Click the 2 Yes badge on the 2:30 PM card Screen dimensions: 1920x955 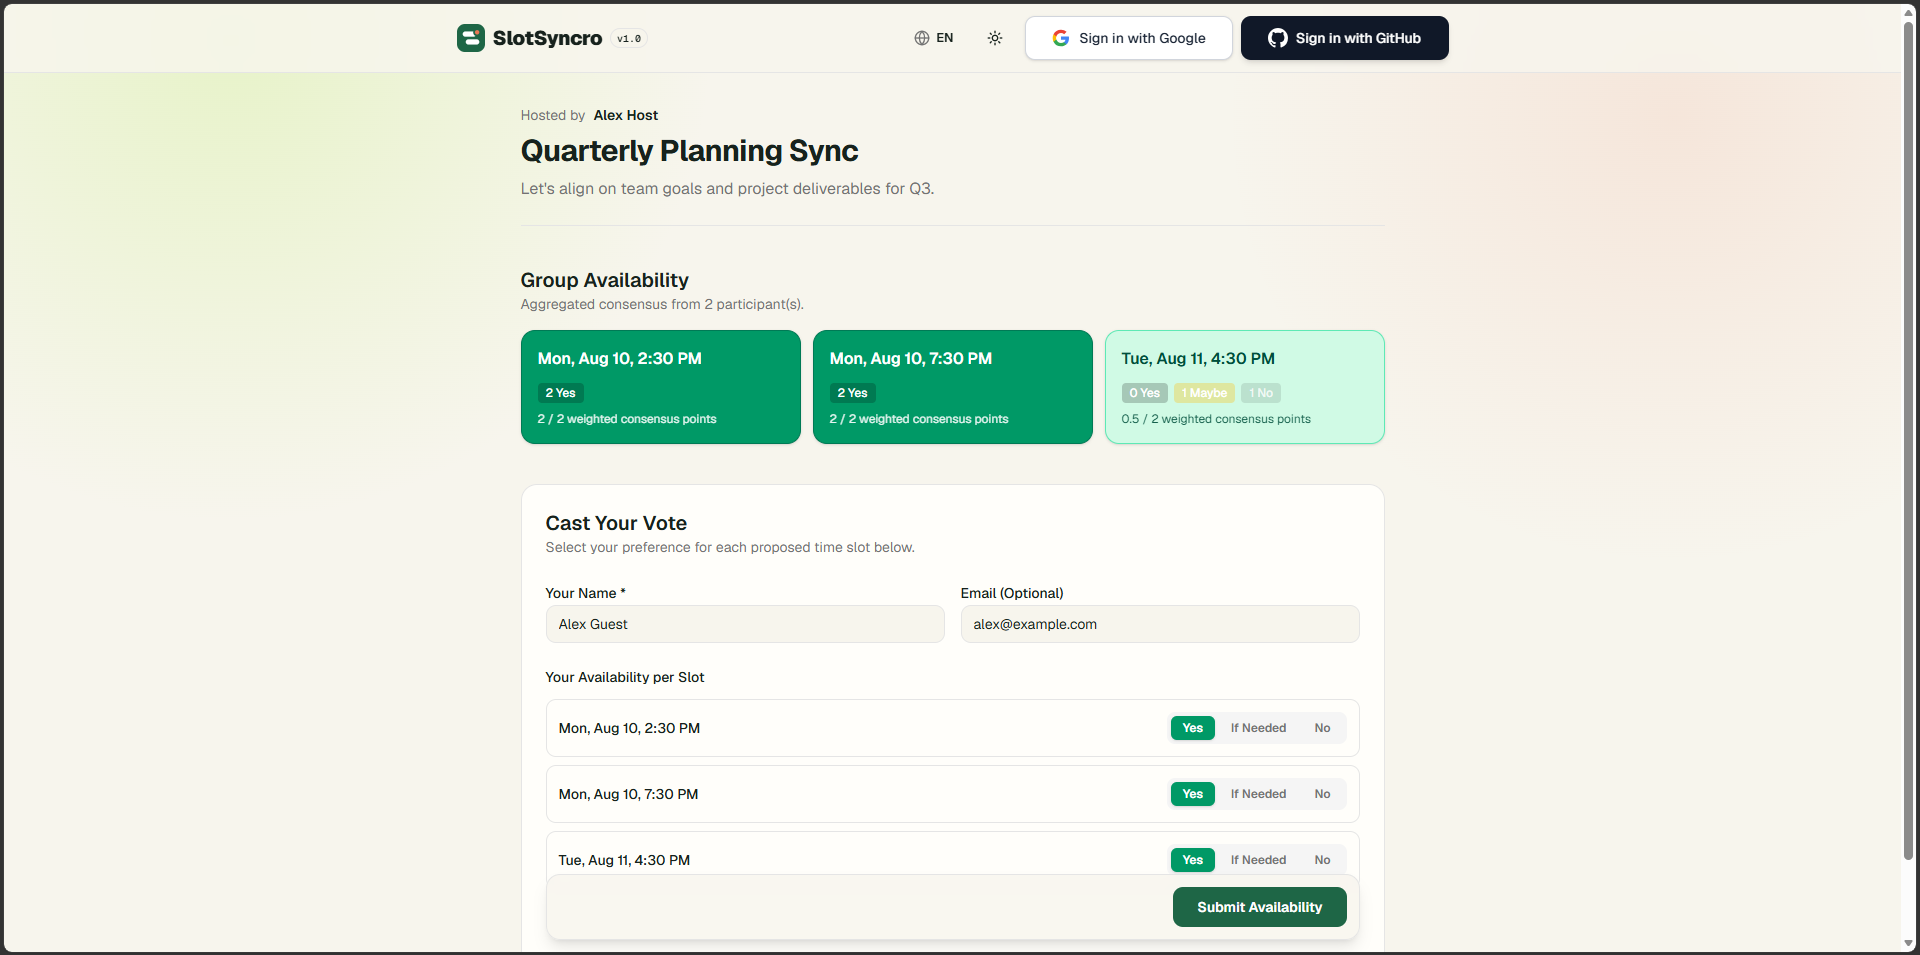[x=561, y=393]
